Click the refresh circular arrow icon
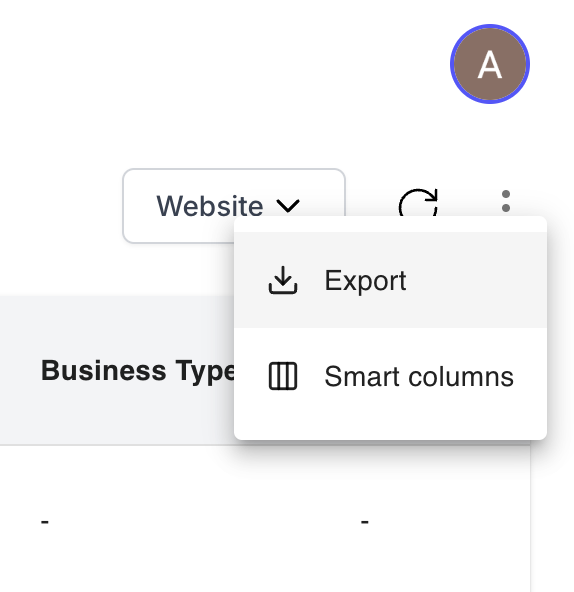The width and height of the screenshot is (574, 592). coord(418,202)
